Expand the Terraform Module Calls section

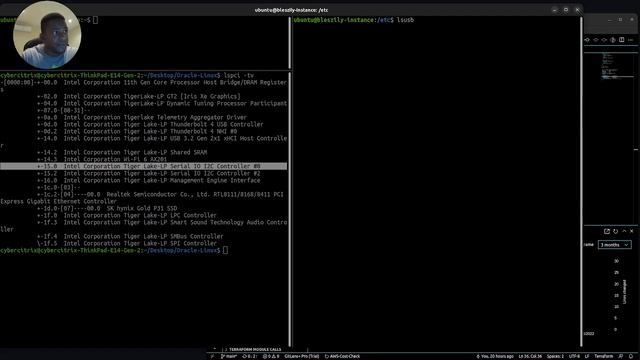point(253,349)
